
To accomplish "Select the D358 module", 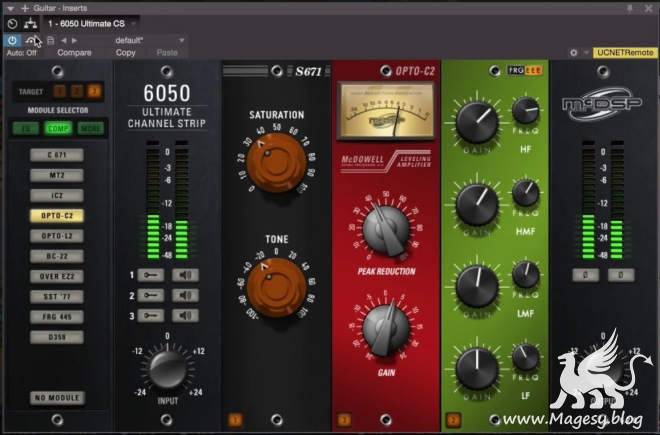I will pyautogui.click(x=57, y=337).
